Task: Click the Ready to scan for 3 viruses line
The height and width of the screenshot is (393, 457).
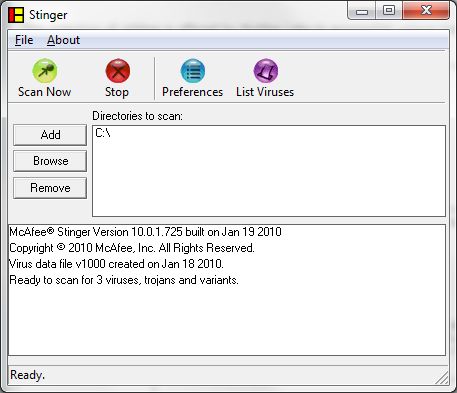Action: point(124,280)
